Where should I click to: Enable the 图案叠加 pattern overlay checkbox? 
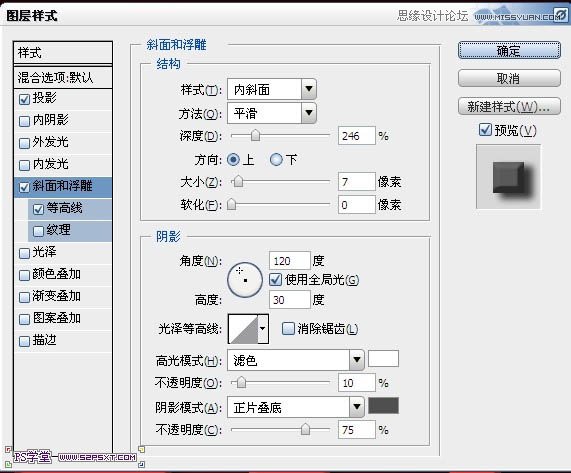click(x=24, y=319)
